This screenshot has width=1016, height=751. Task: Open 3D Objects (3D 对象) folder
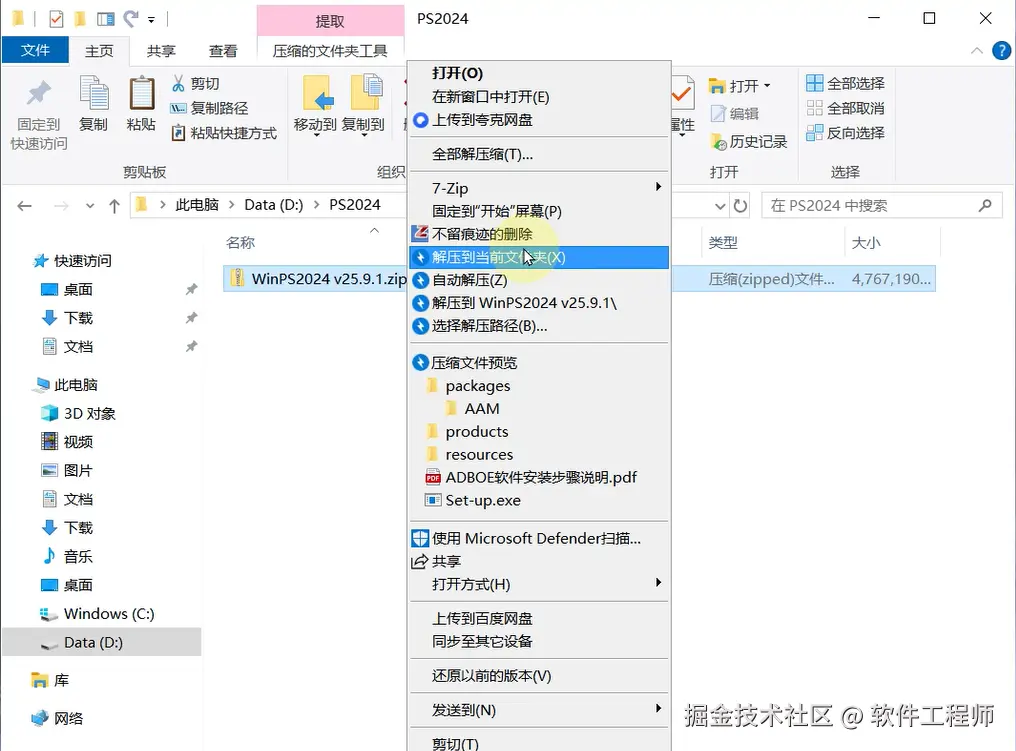click(78, 413)
